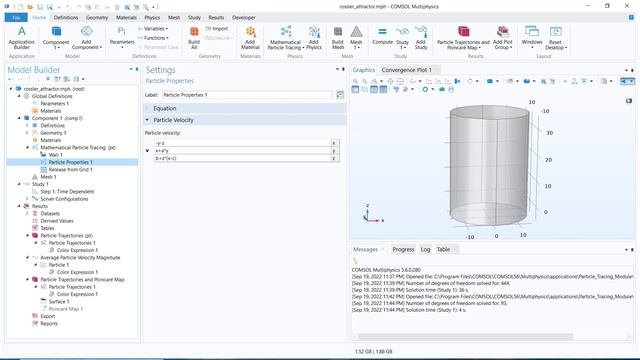Click the zoom in graphics icon
The width and height of the screenshot is (640, 360).
click(356, 81)
